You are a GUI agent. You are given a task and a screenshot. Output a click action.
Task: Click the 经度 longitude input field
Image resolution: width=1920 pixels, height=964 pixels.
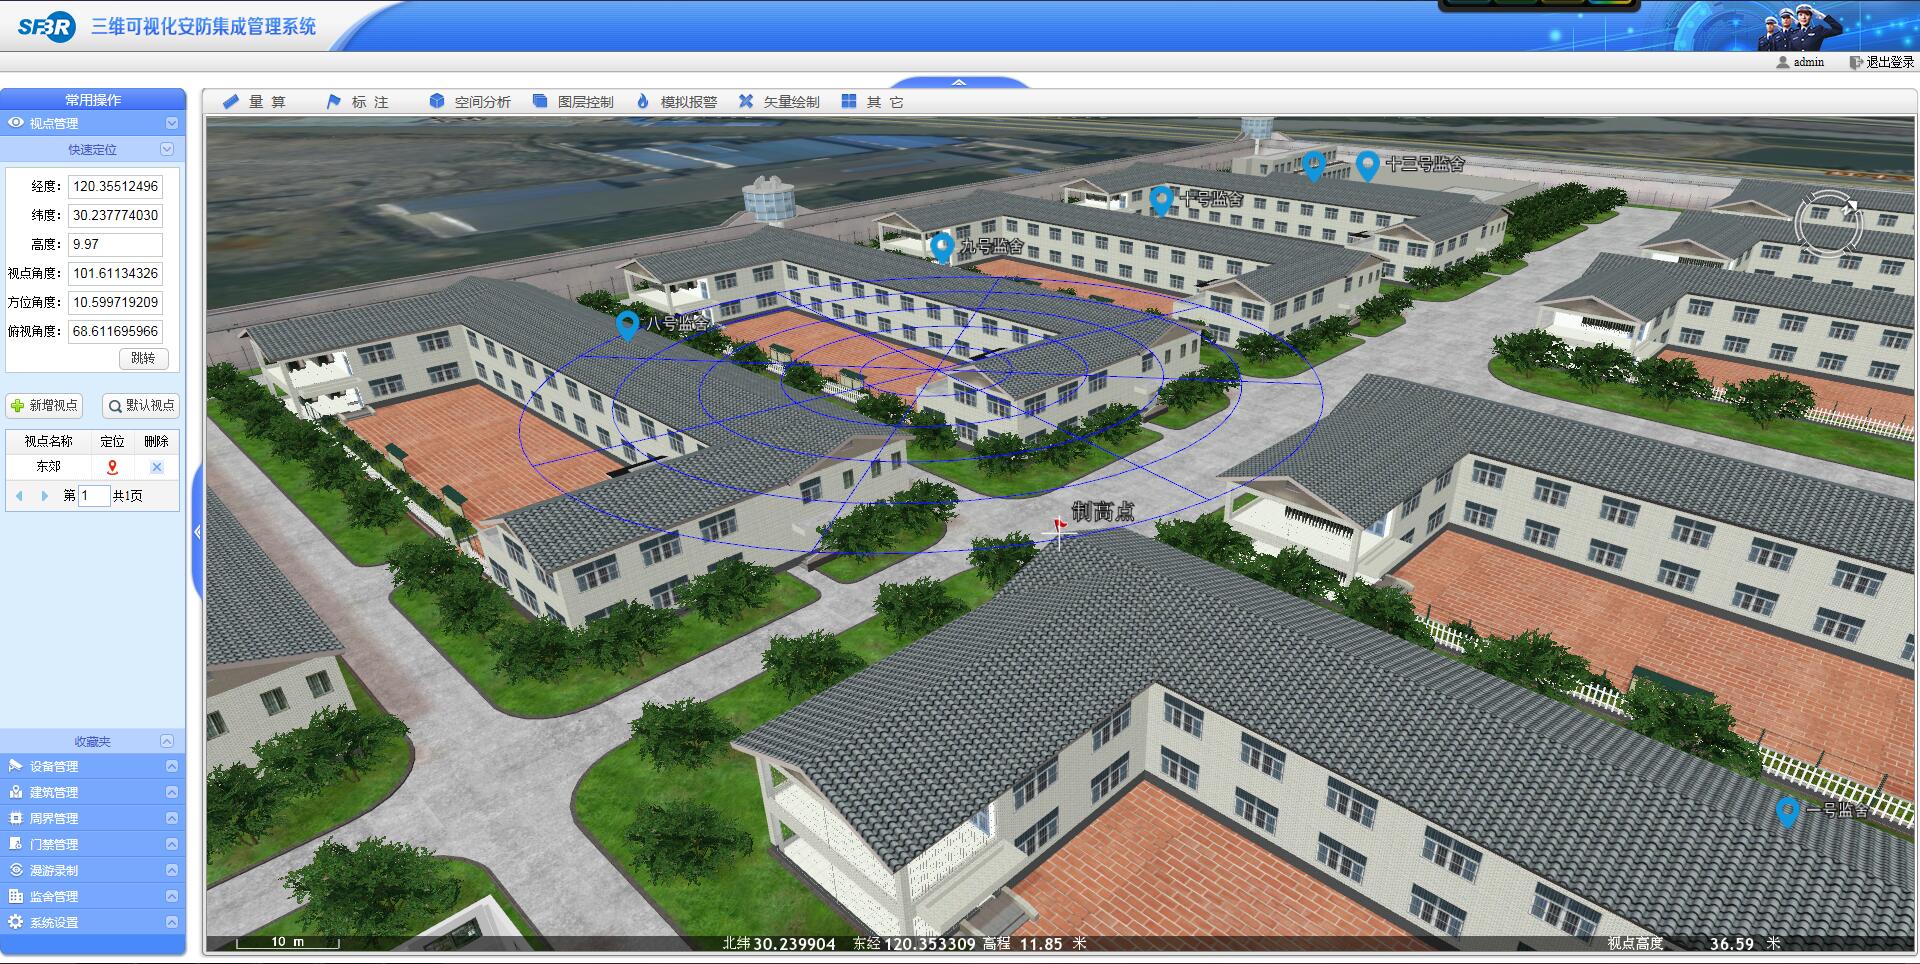click(x=115, y=186)
